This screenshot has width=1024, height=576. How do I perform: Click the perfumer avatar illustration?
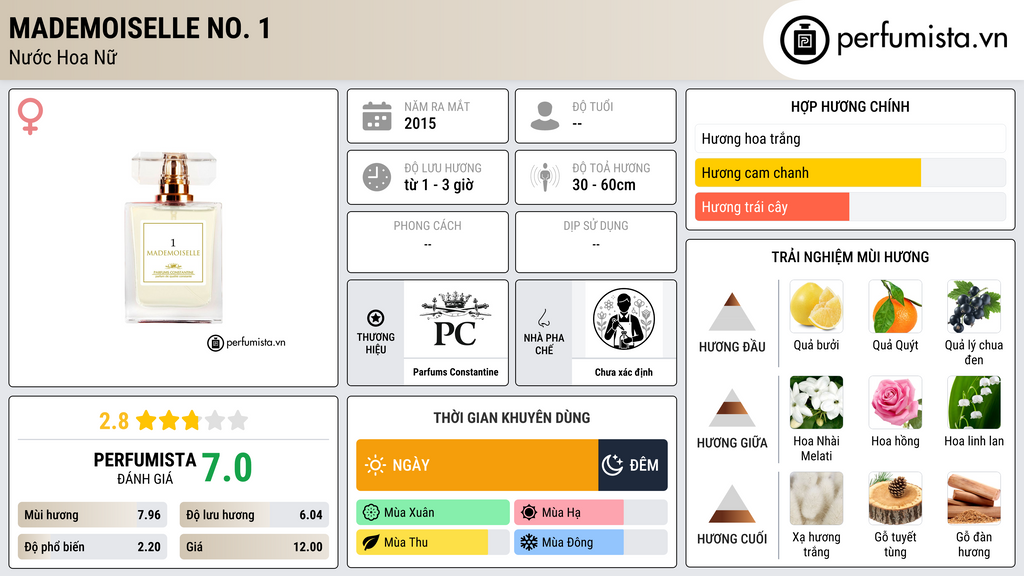click(x=624, y=319)
